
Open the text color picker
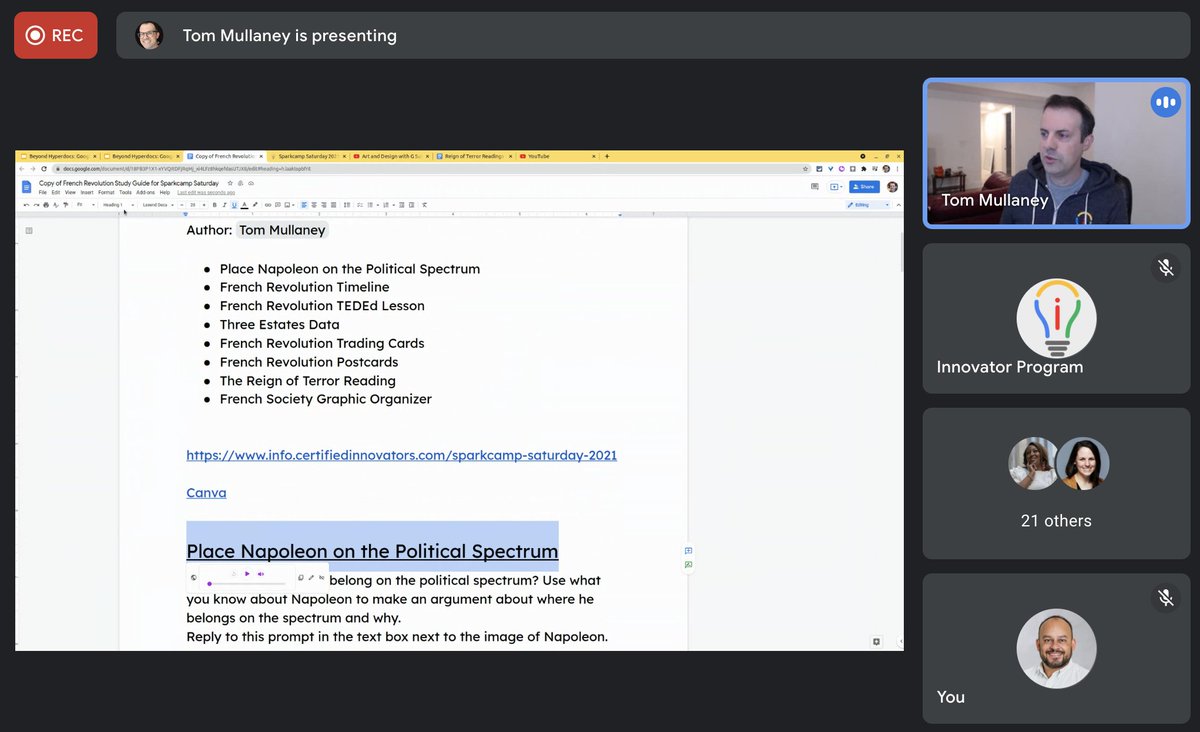pos(244,205)
